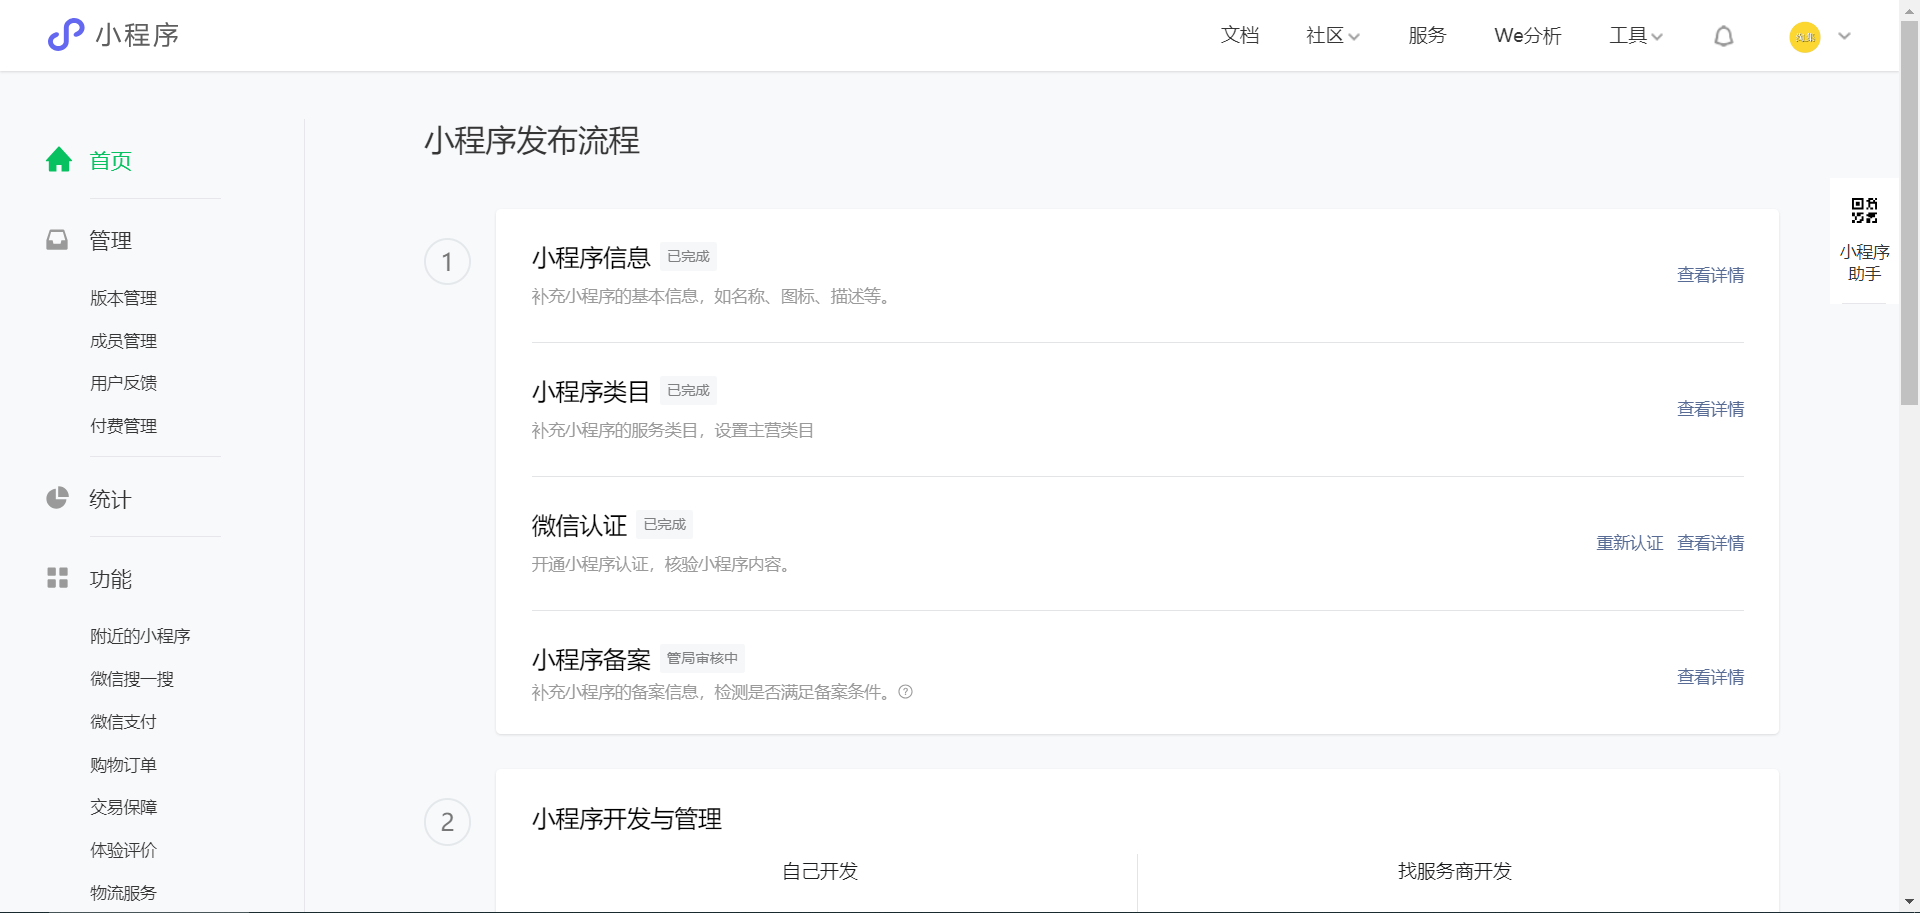The image size is (1920, 913).
Task: Open 用户反馈 in the sidebar
Action: (123, 383)
